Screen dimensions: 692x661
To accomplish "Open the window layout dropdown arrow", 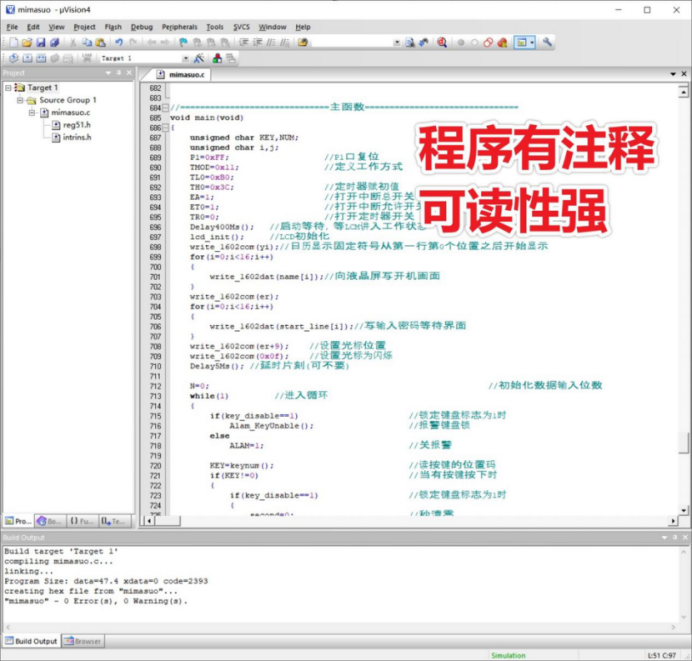I will tap(532, 42).
